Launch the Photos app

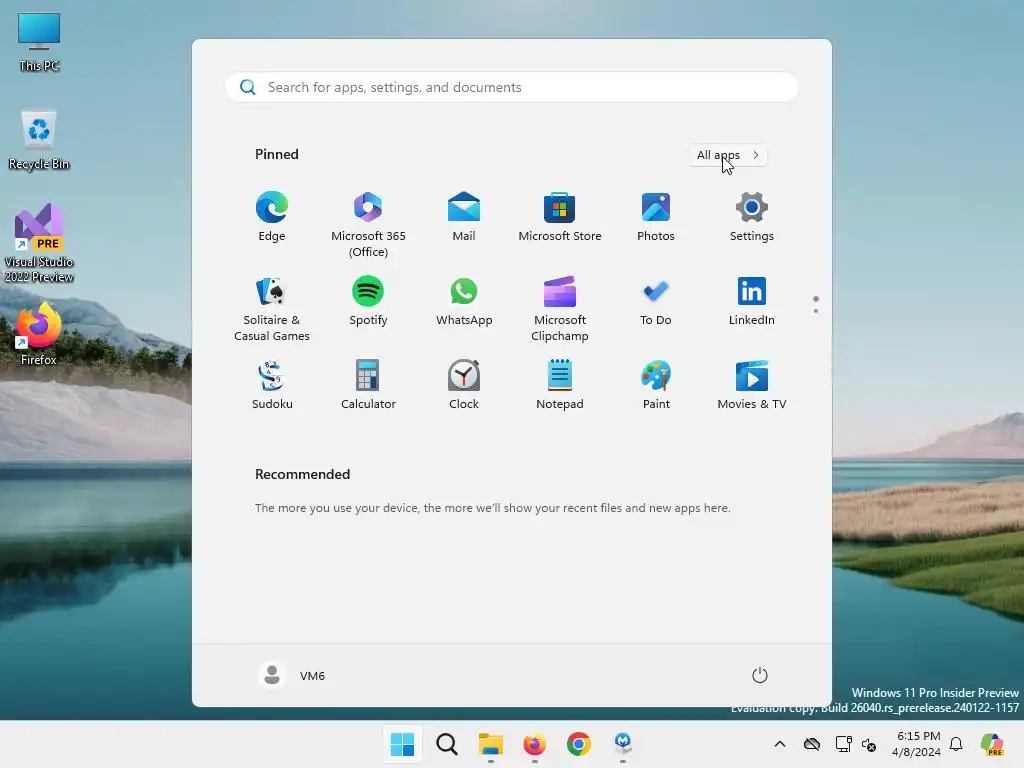[x=656, y=217]
